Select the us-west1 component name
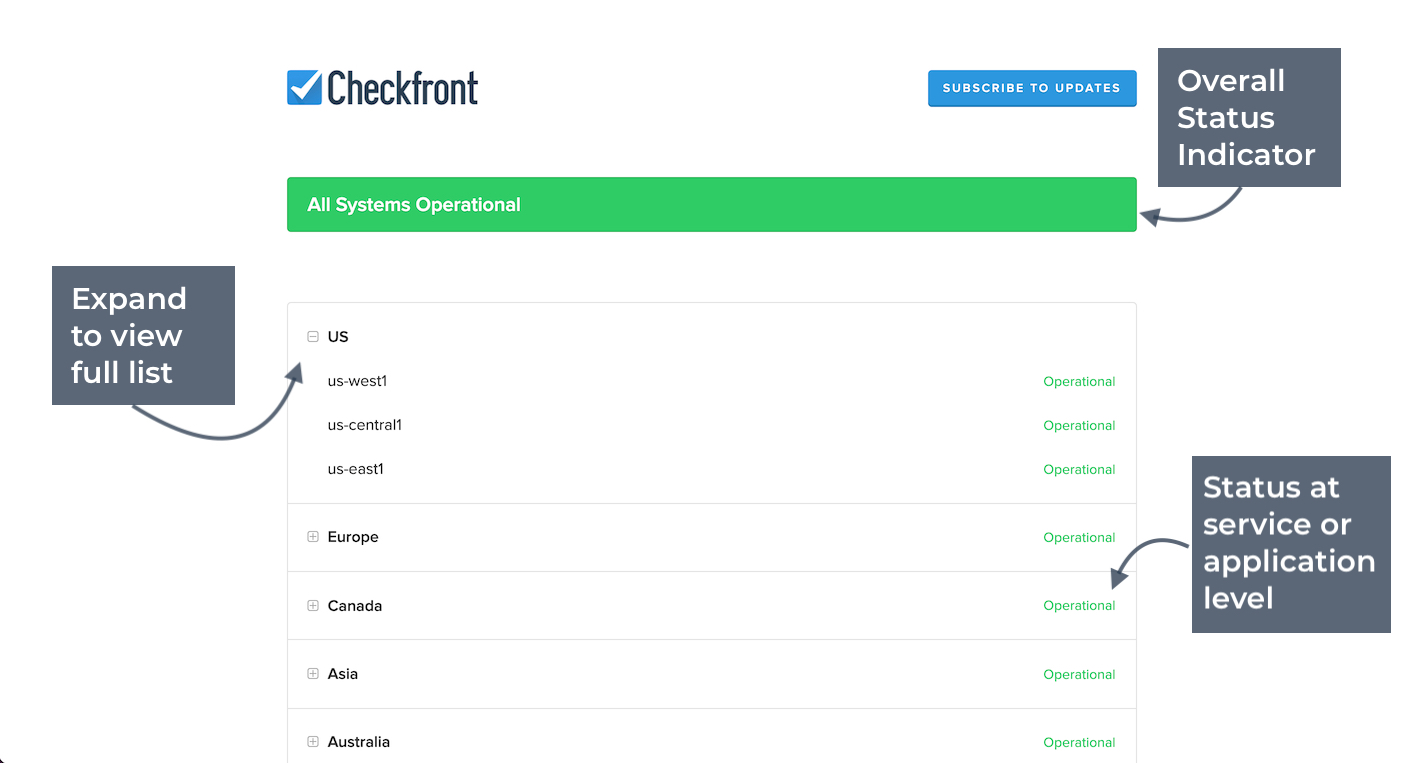1422x763 pixels. point(357,381)
